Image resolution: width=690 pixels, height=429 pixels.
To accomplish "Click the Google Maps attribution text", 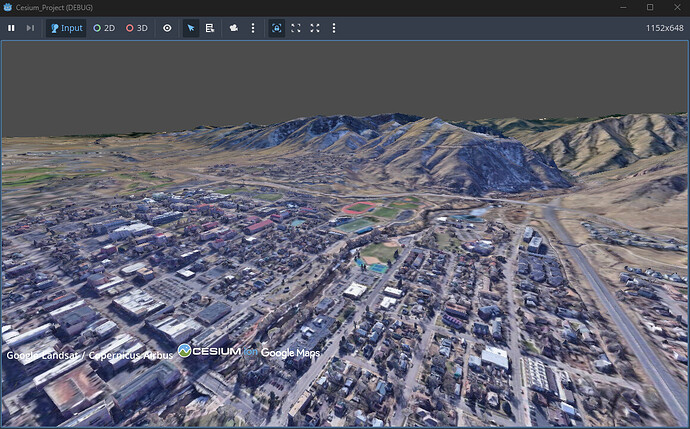I will (x=291, y=353).
